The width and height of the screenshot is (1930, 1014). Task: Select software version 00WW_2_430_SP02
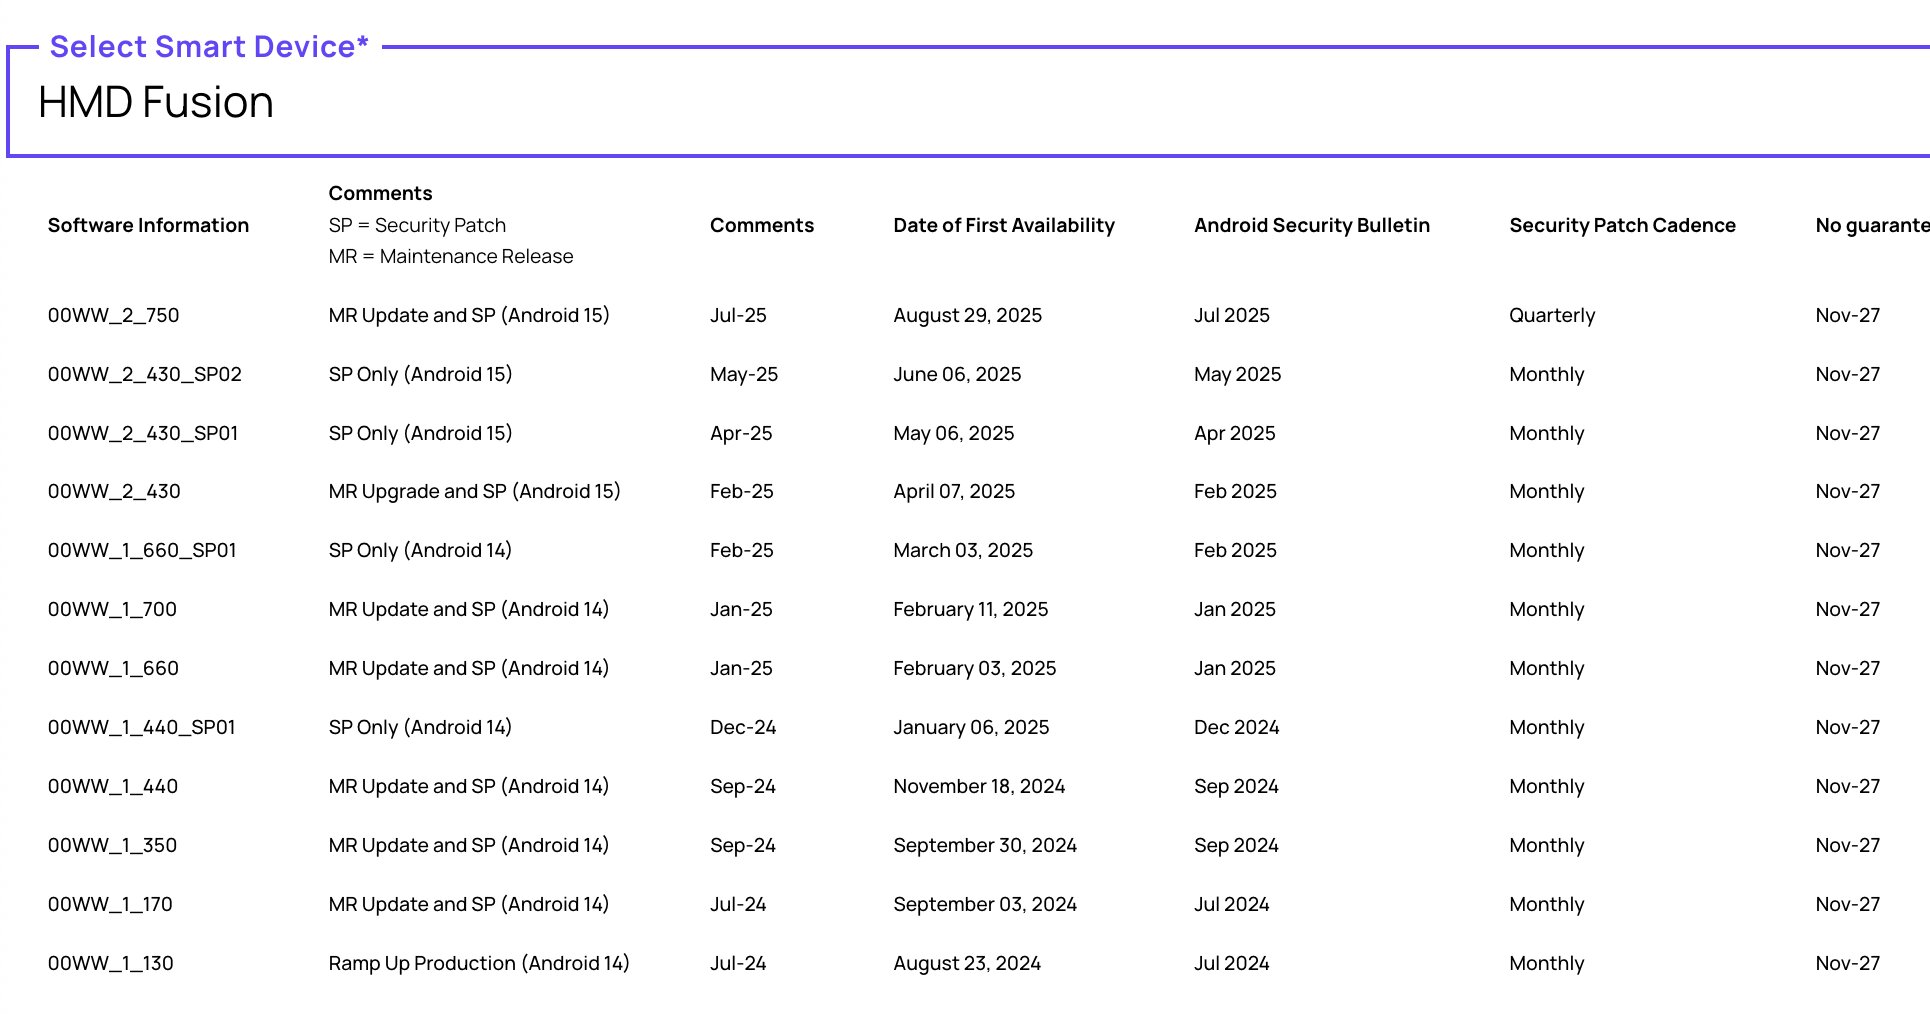[145, 374]
